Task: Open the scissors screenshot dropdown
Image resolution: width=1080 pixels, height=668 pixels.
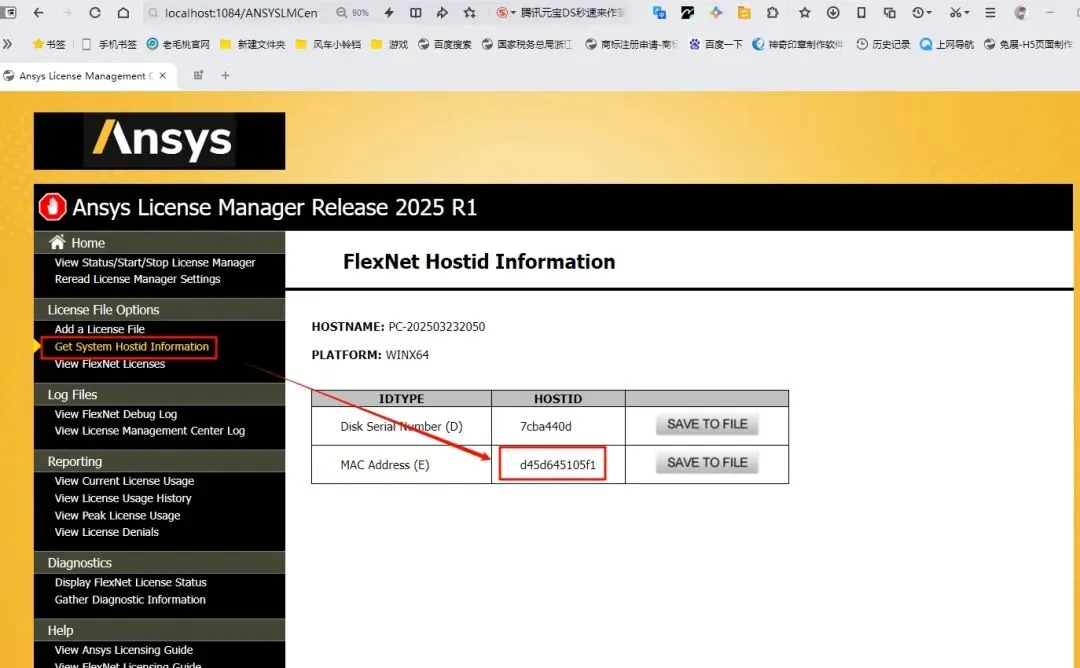Action: [x=959, y=12]
